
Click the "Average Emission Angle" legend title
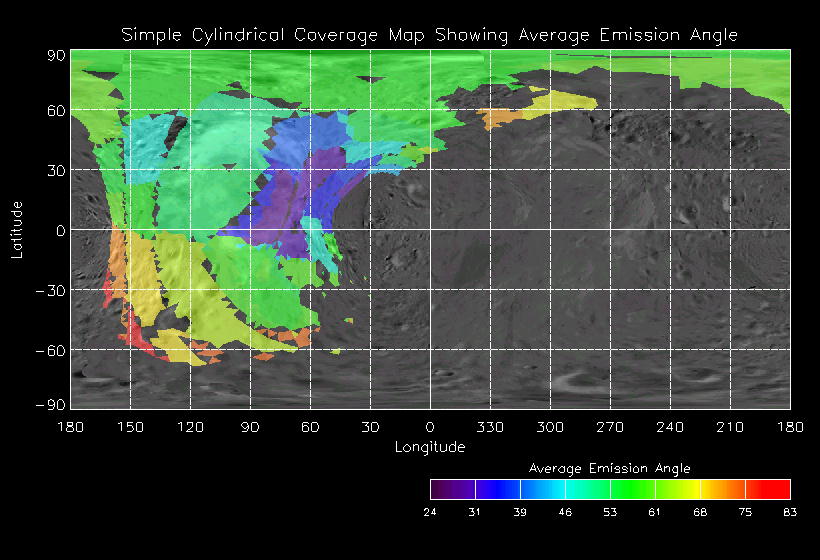click(609, 468)
